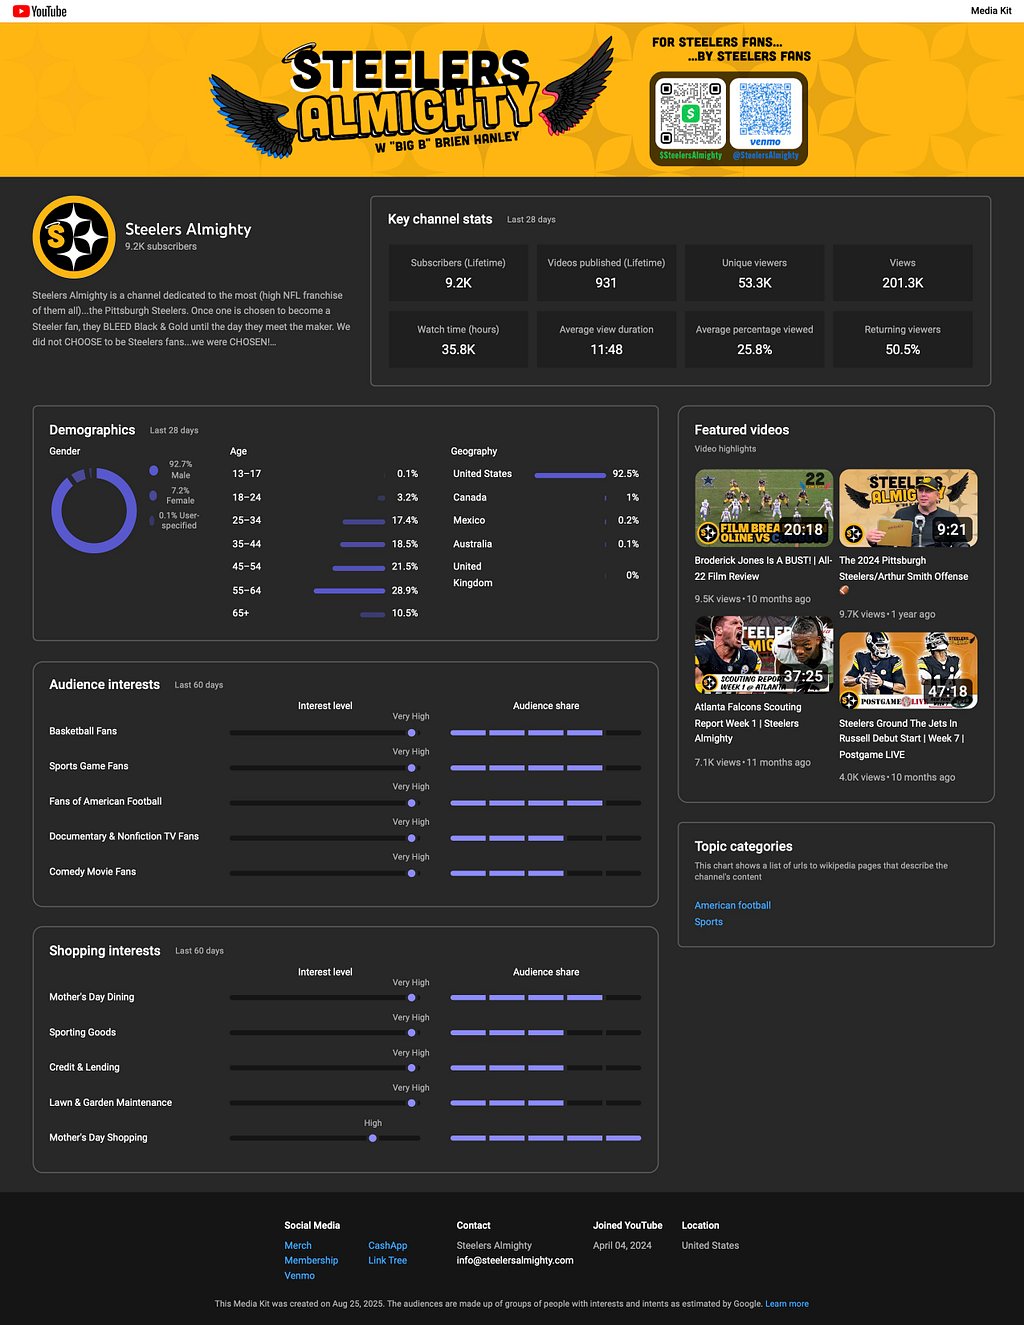
Task: Open the American football topic link
Action: click(732, 905)
